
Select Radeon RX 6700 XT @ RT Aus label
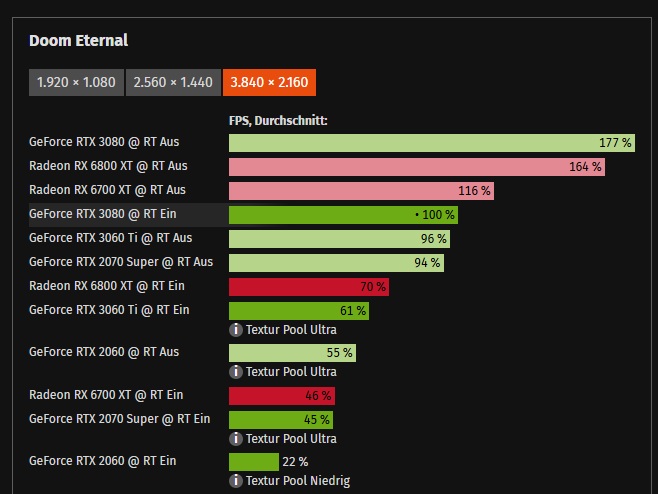(x=107, y=190)
